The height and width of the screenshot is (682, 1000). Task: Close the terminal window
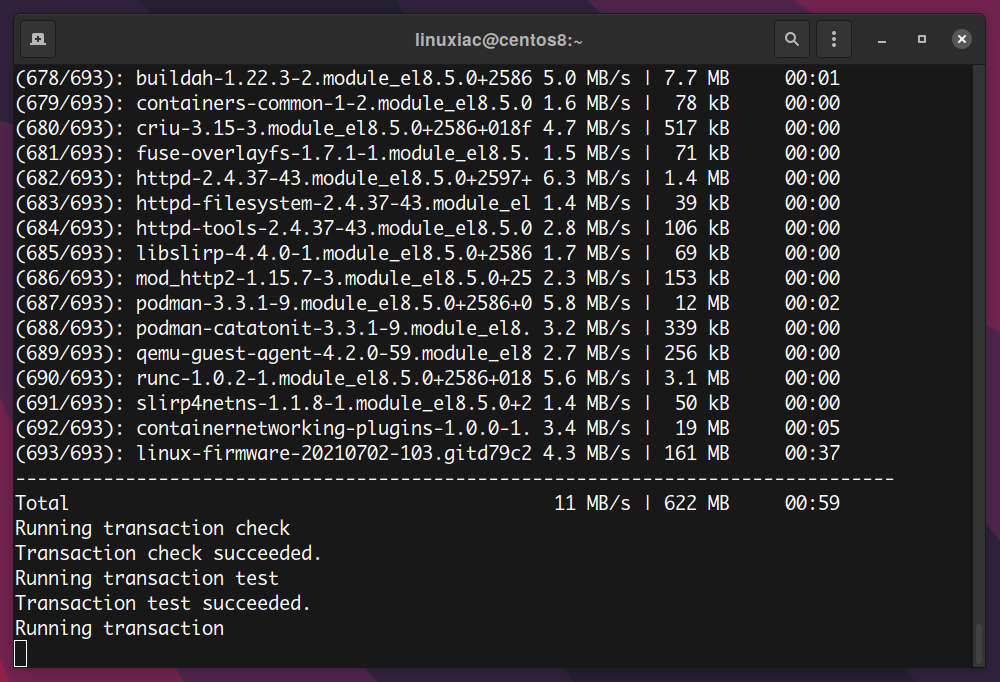[962, 40]
